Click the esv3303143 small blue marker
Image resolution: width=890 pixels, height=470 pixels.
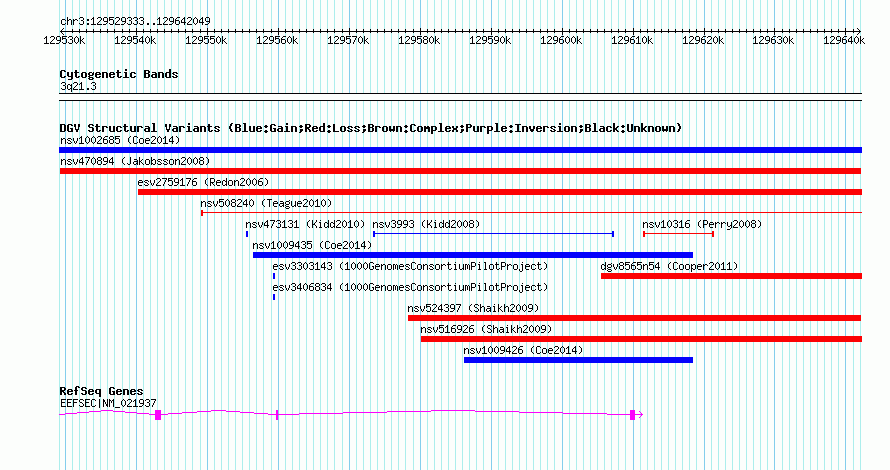tap(274, 276)
